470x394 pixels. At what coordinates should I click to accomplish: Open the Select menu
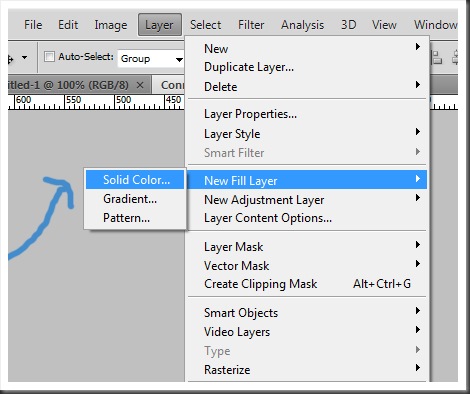[x=205, y=25]
